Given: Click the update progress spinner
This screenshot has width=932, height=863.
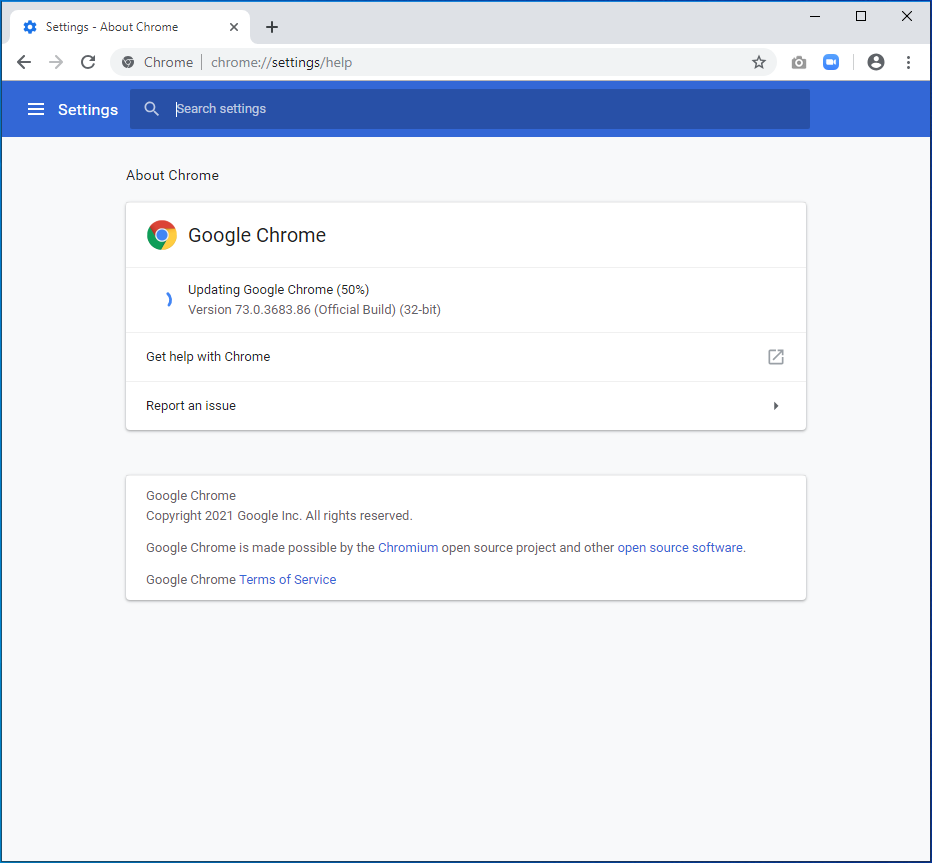Looking at the screenshot, I should coord(167,299).
